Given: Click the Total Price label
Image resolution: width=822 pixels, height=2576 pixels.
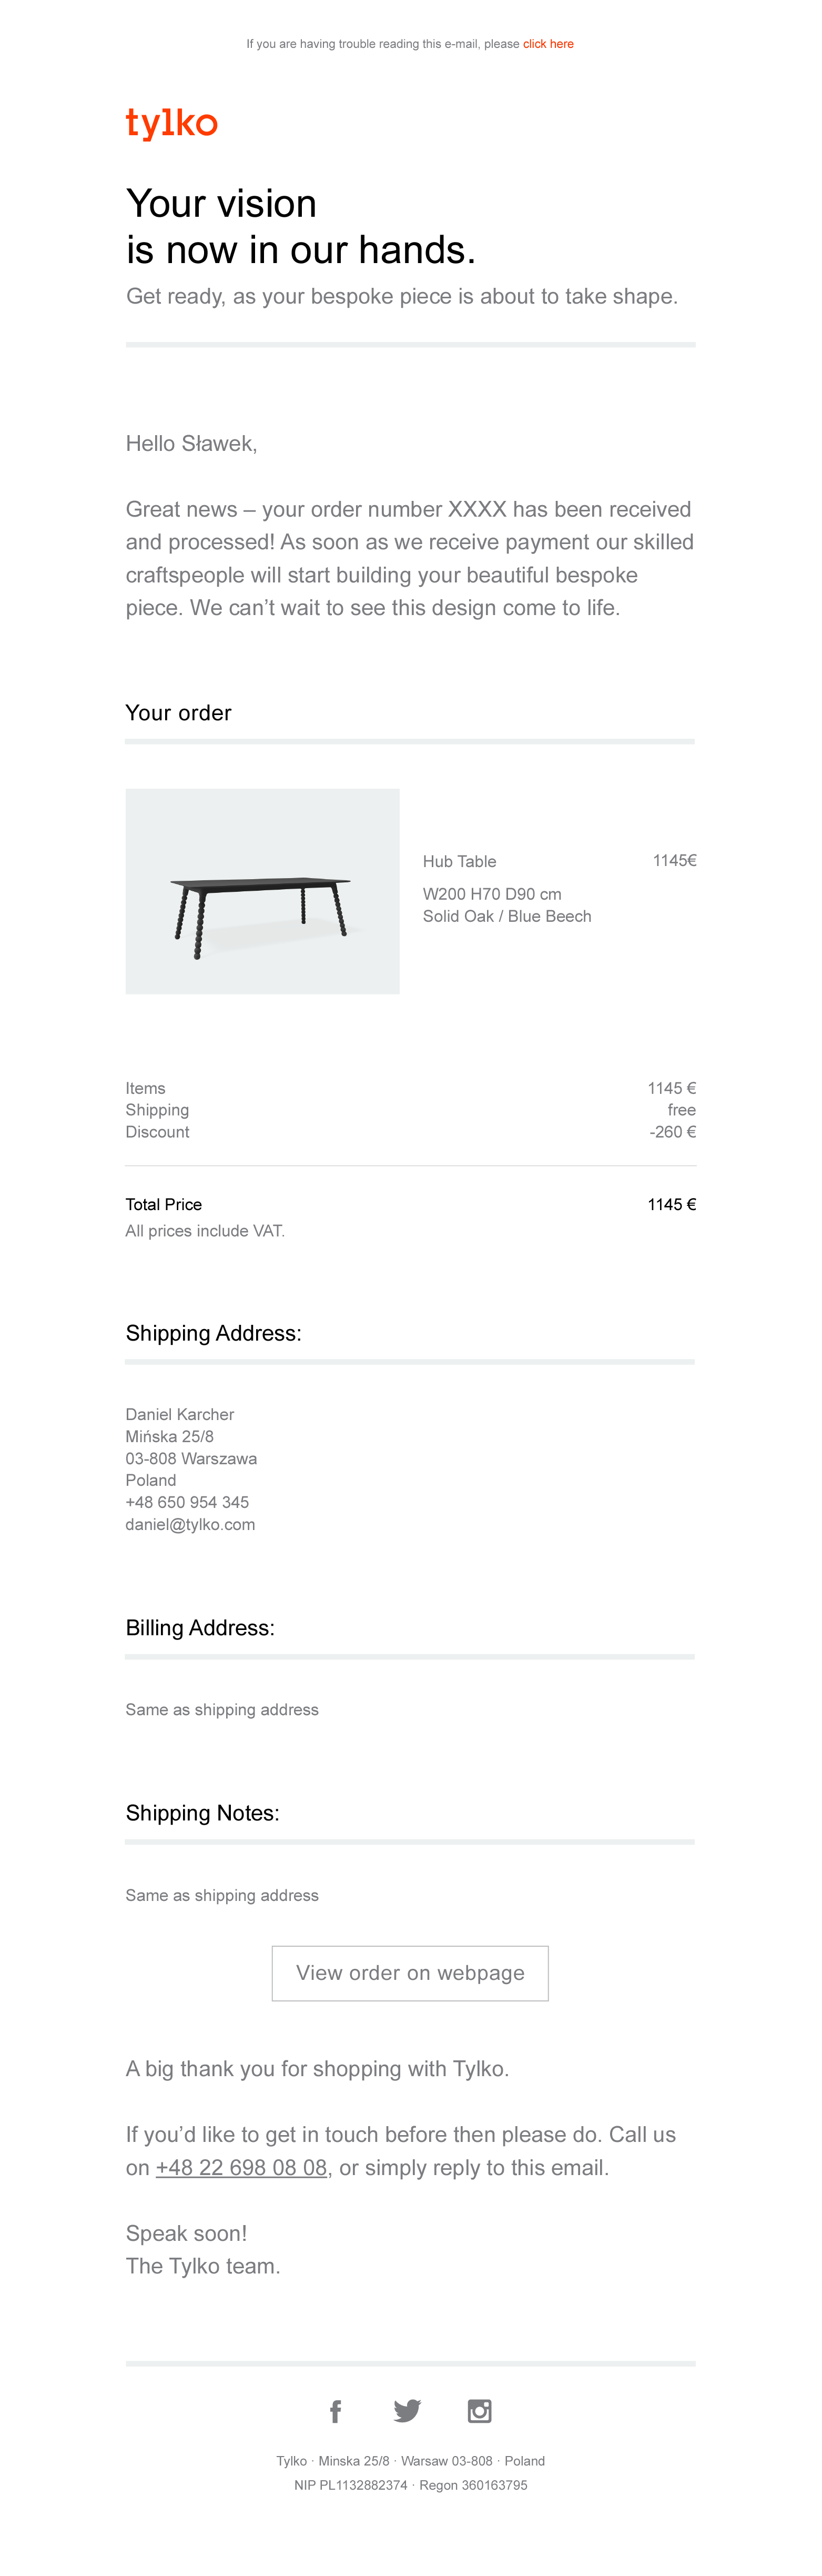Looking at the screenshot, I should tap(164, 1204).
